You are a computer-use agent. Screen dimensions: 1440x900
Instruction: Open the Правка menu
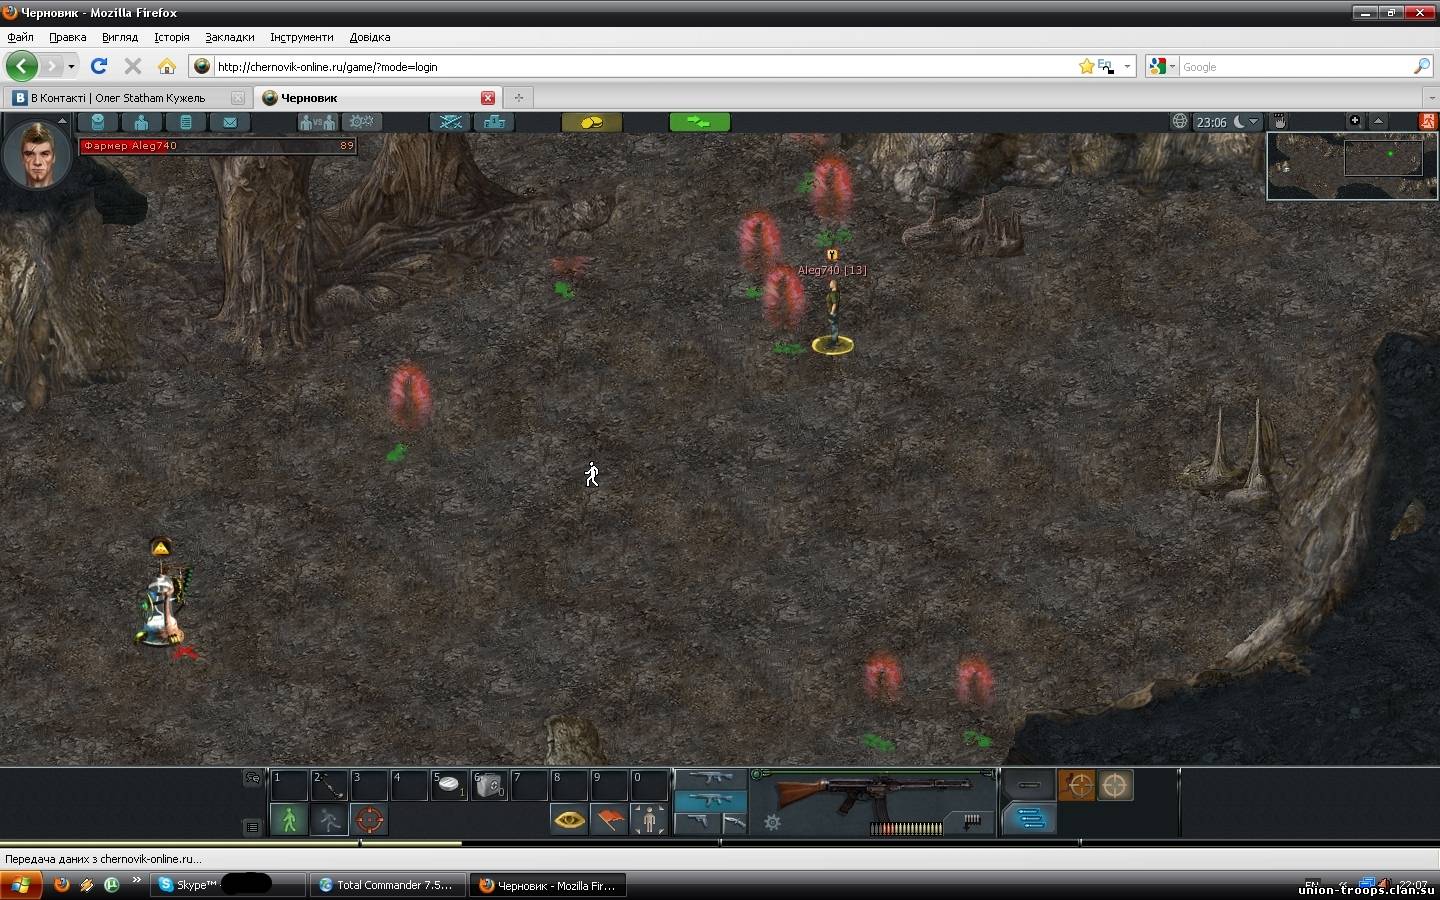pyautogui.click(x=67, y=37)
